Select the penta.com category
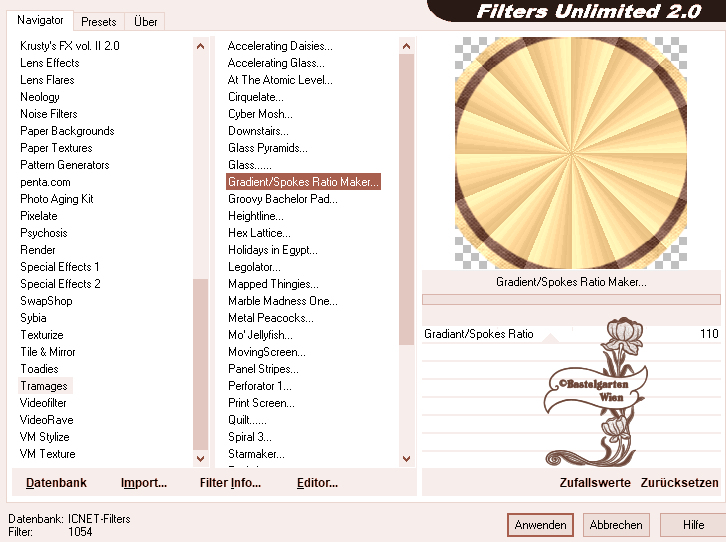The height and width of the screenshot is (542, 726). pyautogui.click(x=45, y=182)
